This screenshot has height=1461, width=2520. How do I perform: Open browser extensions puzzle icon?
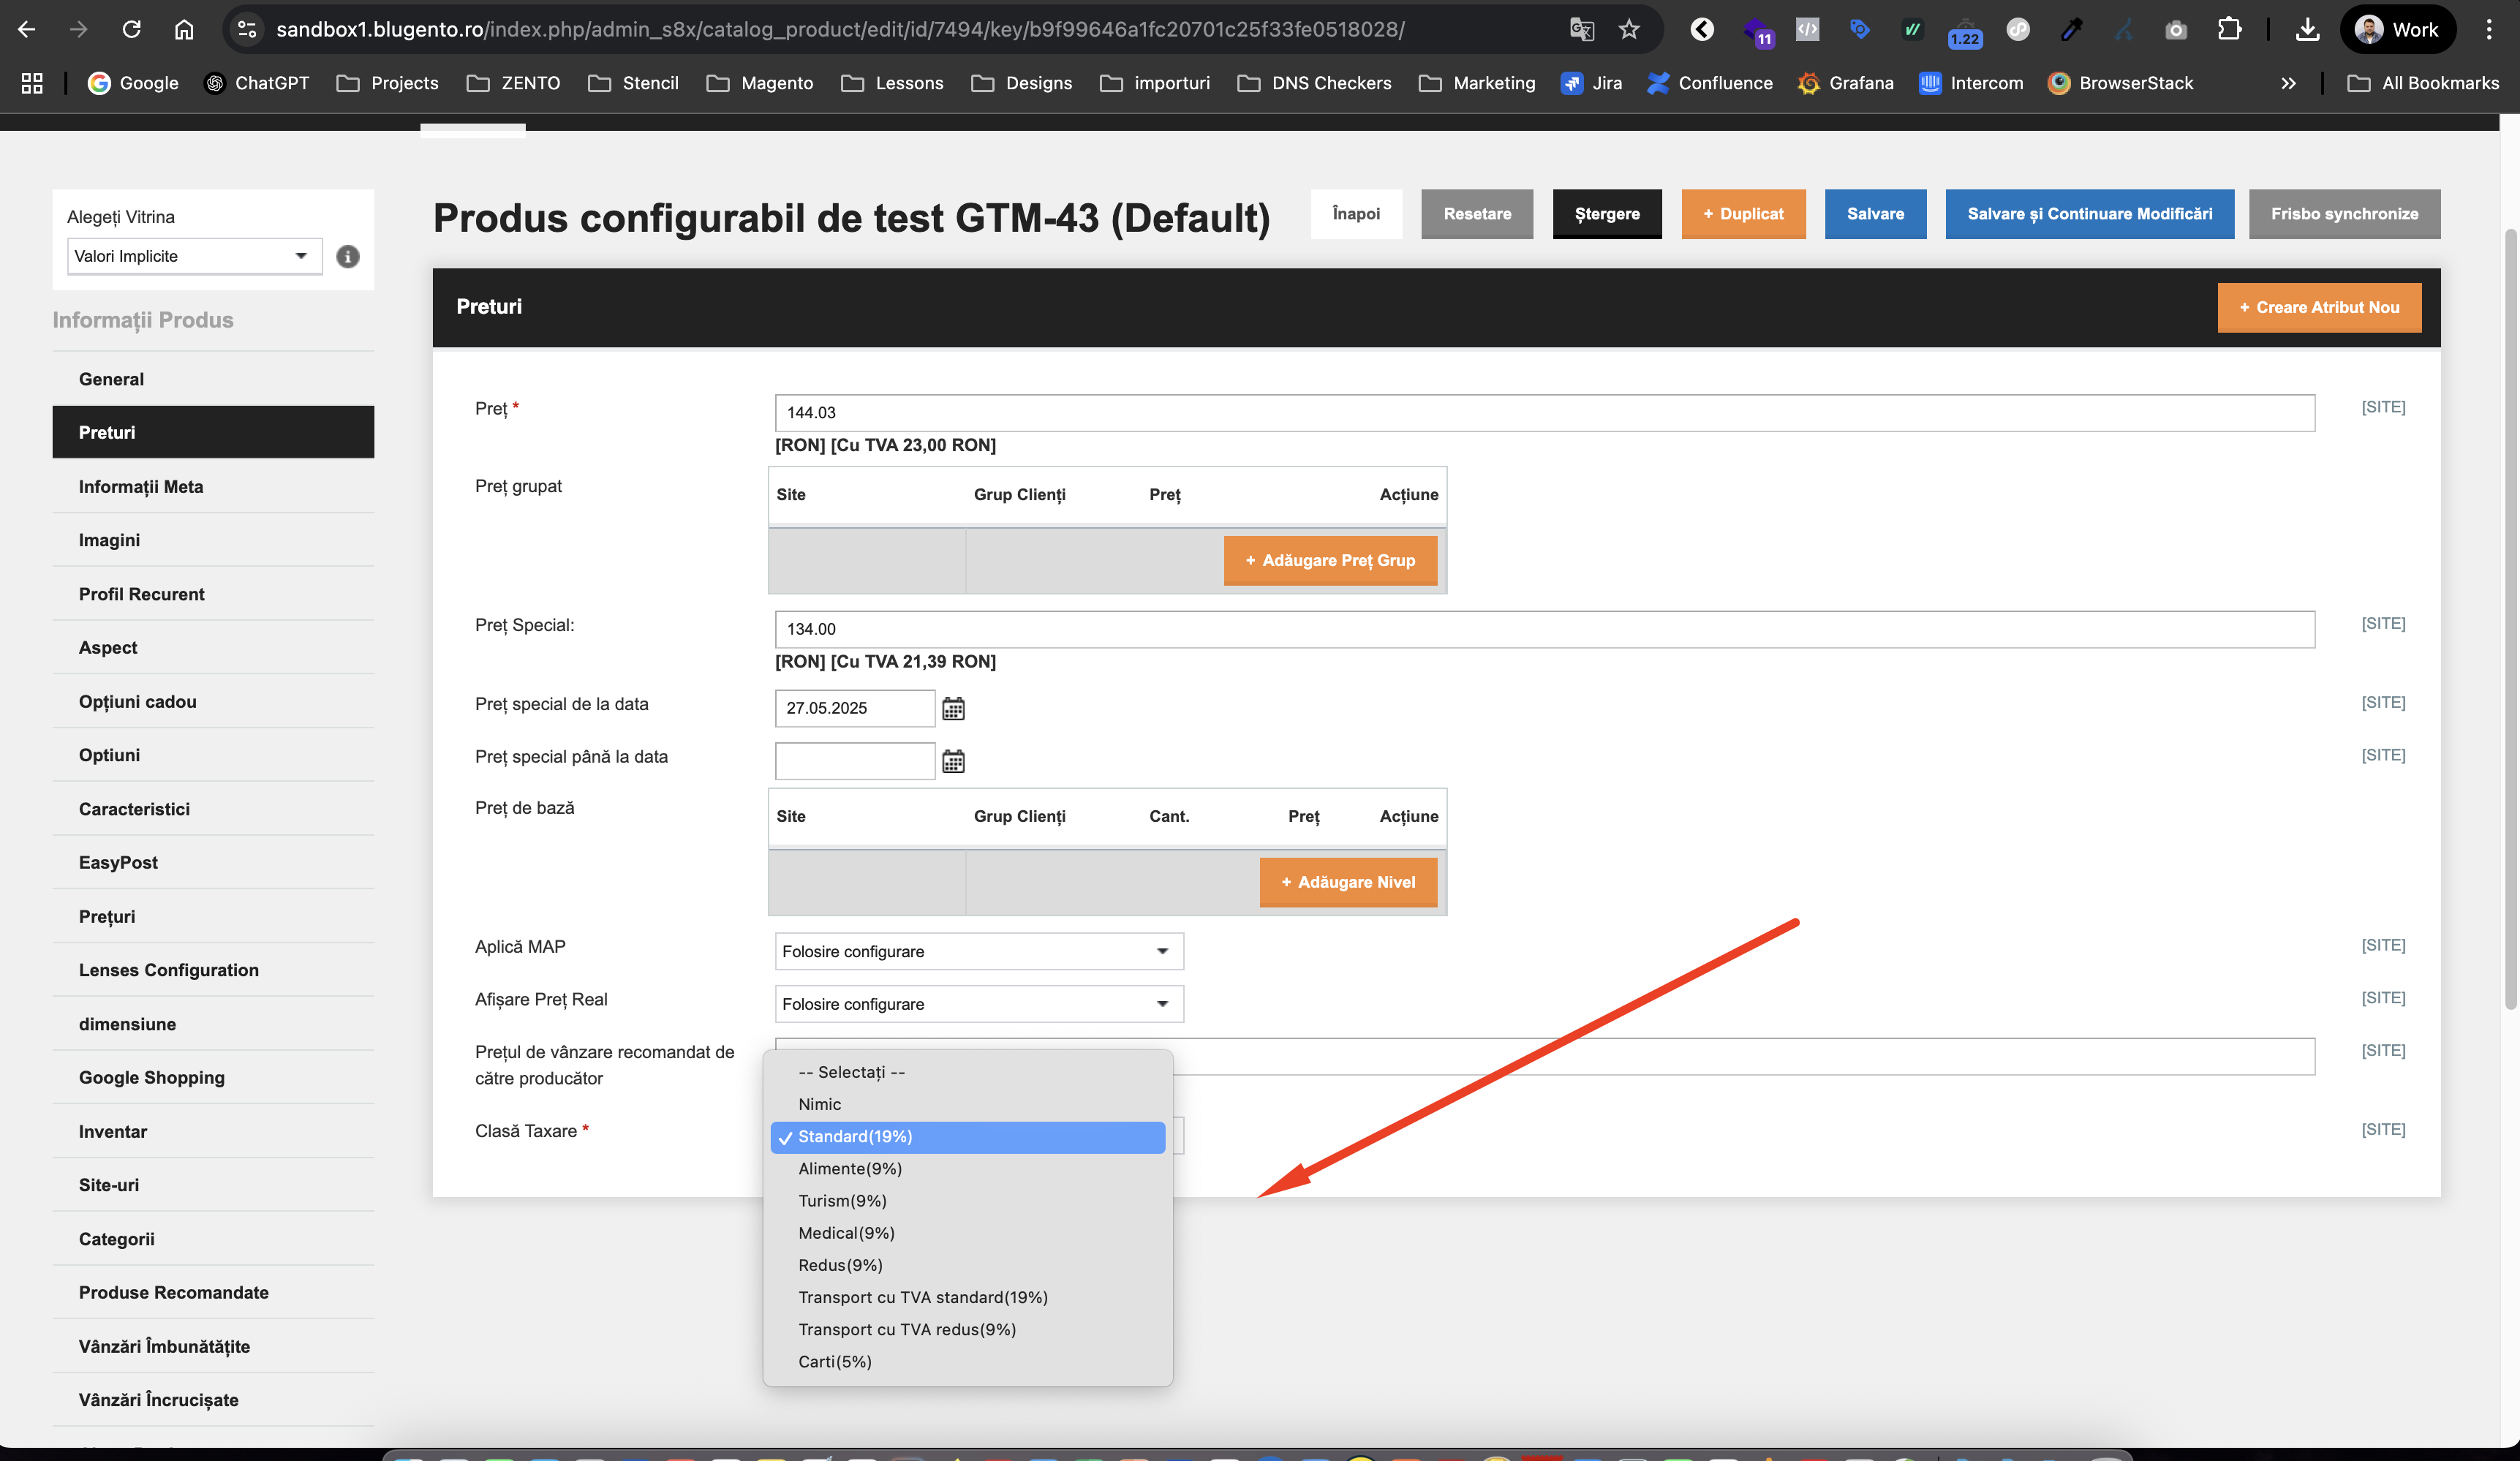(2229, 29)
